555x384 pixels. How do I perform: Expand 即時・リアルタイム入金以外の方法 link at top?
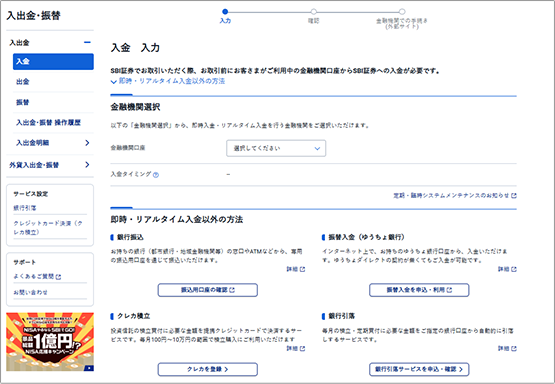tap(168, 81)
